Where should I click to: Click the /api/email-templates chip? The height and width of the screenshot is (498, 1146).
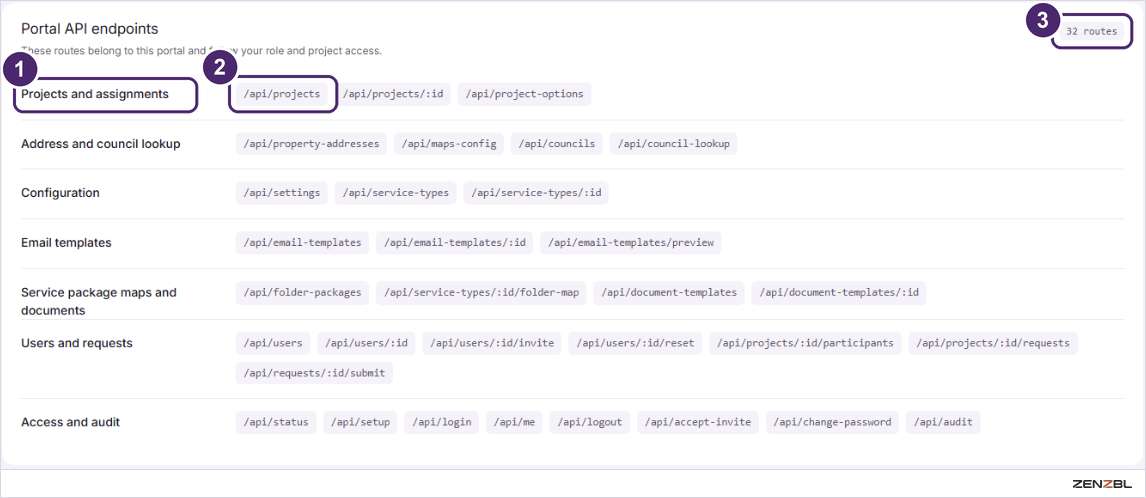[302, 243]
